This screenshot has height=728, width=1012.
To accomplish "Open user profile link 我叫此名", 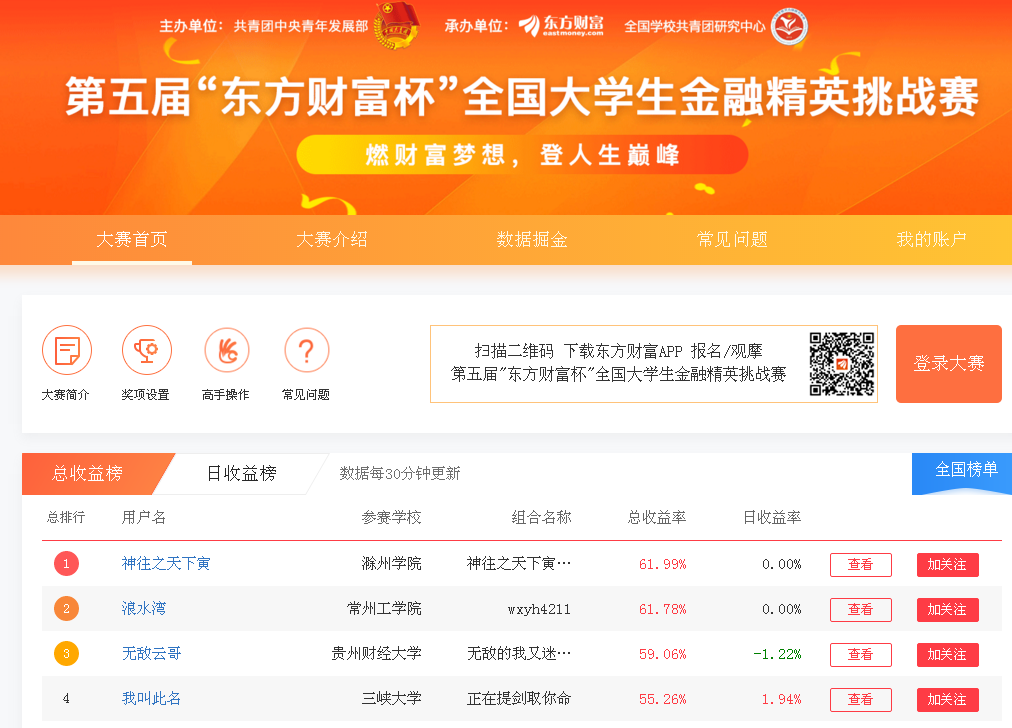I will click(x=152, y=698).
